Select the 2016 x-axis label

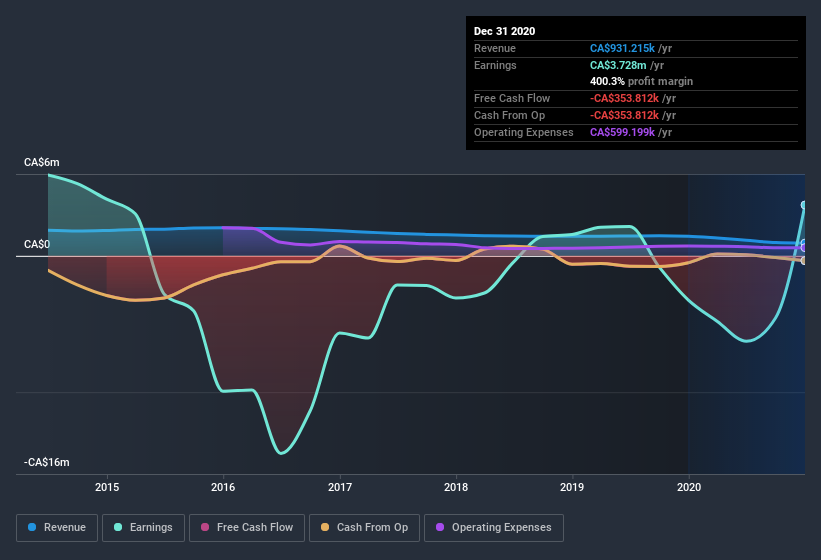(x=223, y=487)
